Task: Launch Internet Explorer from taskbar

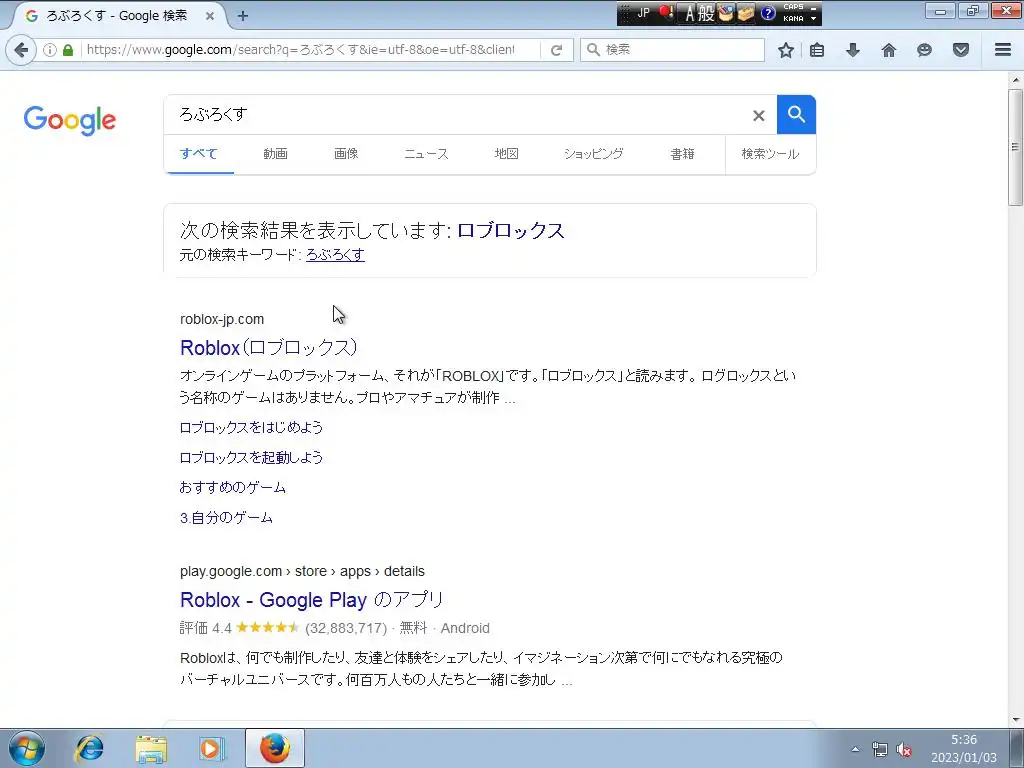Action: [x=89, y=749]
